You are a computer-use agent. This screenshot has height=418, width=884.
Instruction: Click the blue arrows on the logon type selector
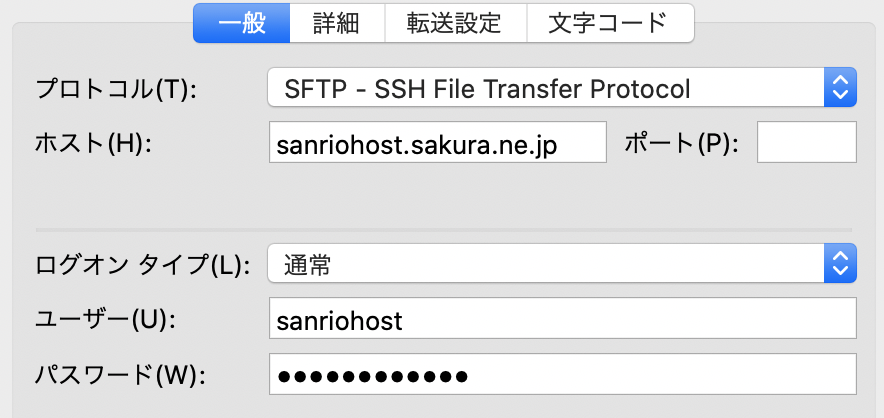(x=840, y=265)
